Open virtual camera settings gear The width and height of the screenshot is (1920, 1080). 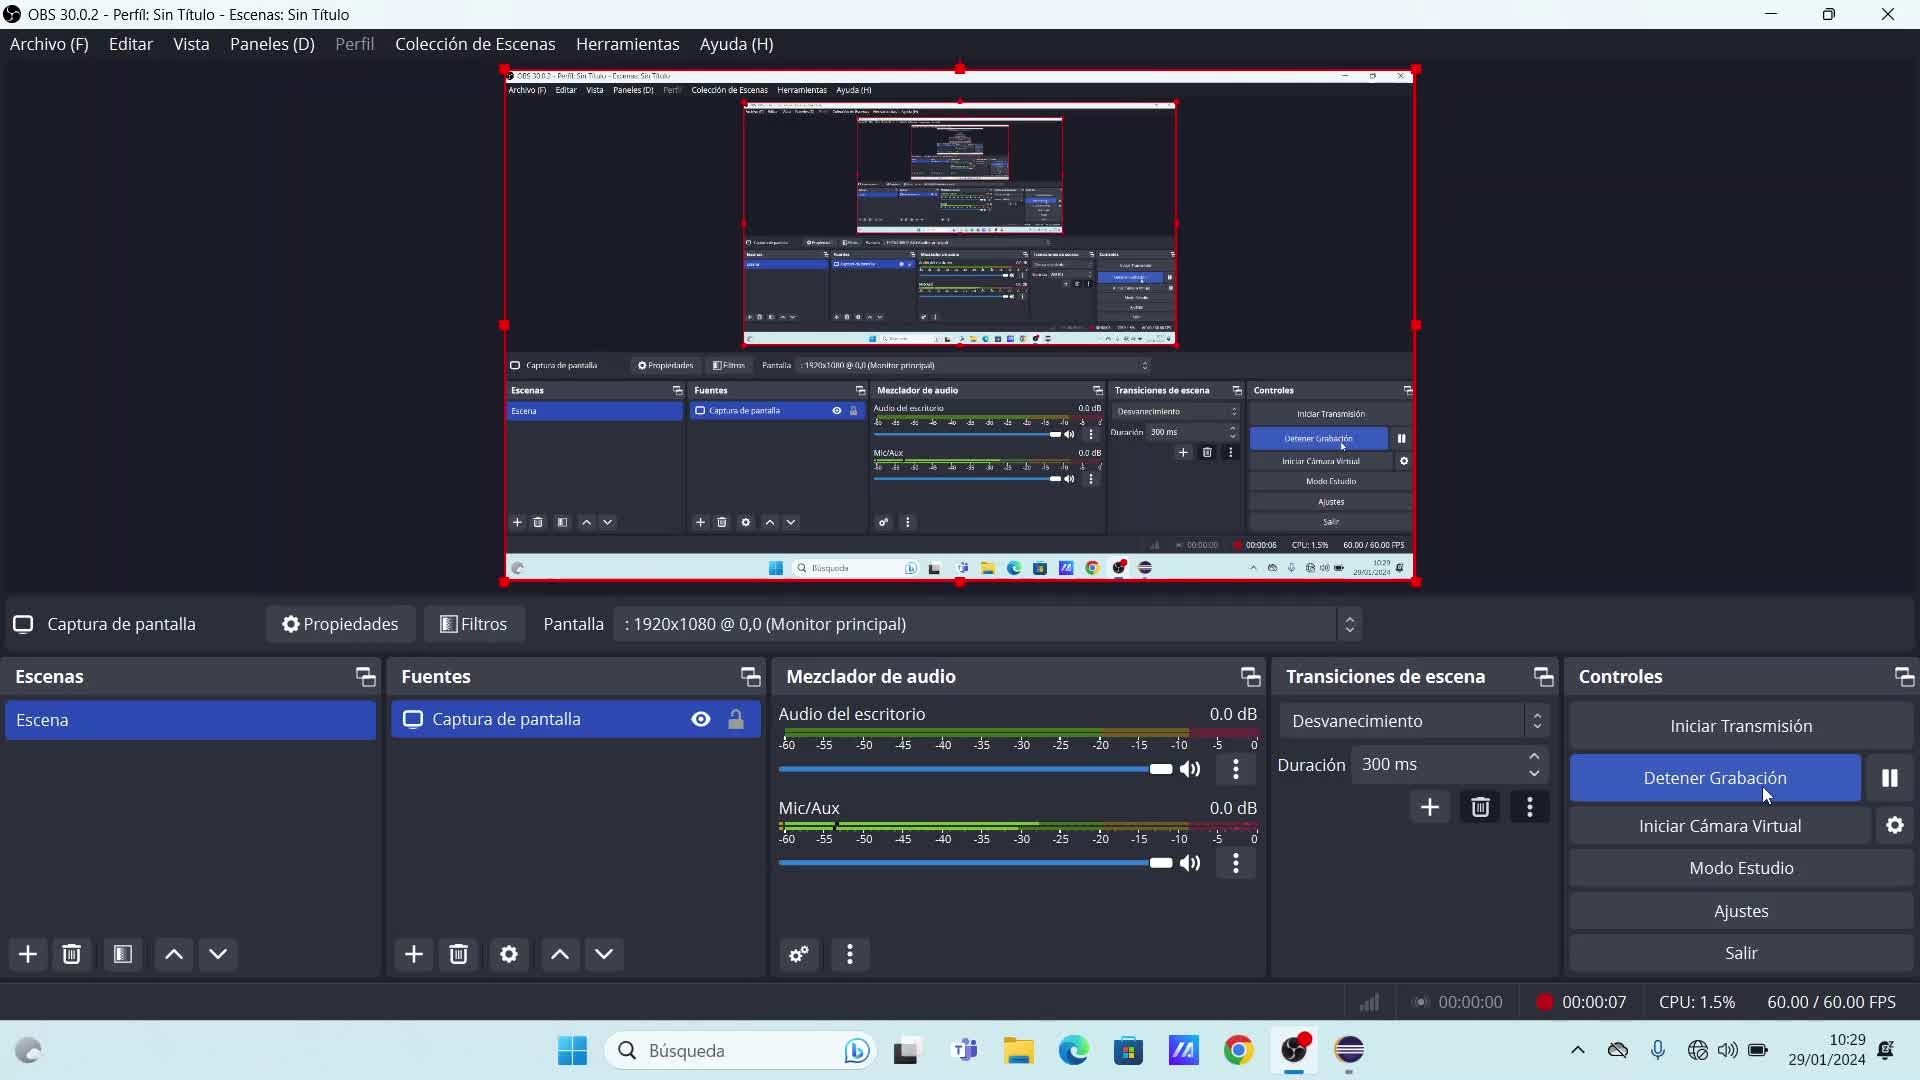(1895, 826)
